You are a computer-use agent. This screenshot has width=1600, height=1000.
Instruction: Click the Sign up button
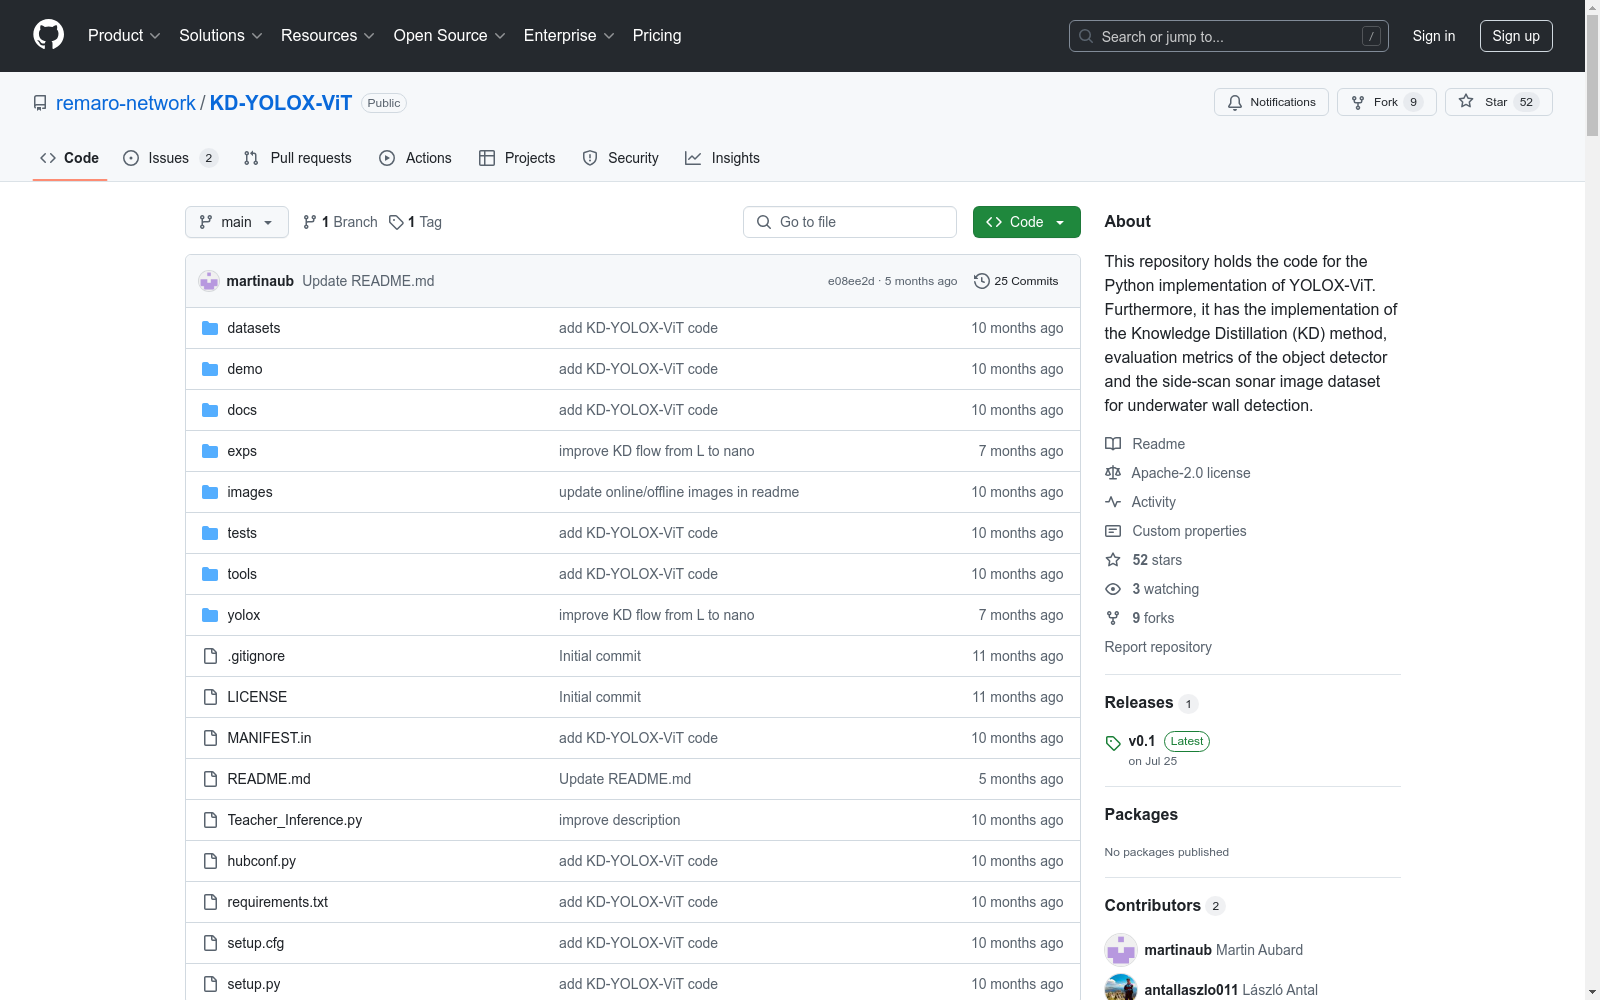[1516, 36]
